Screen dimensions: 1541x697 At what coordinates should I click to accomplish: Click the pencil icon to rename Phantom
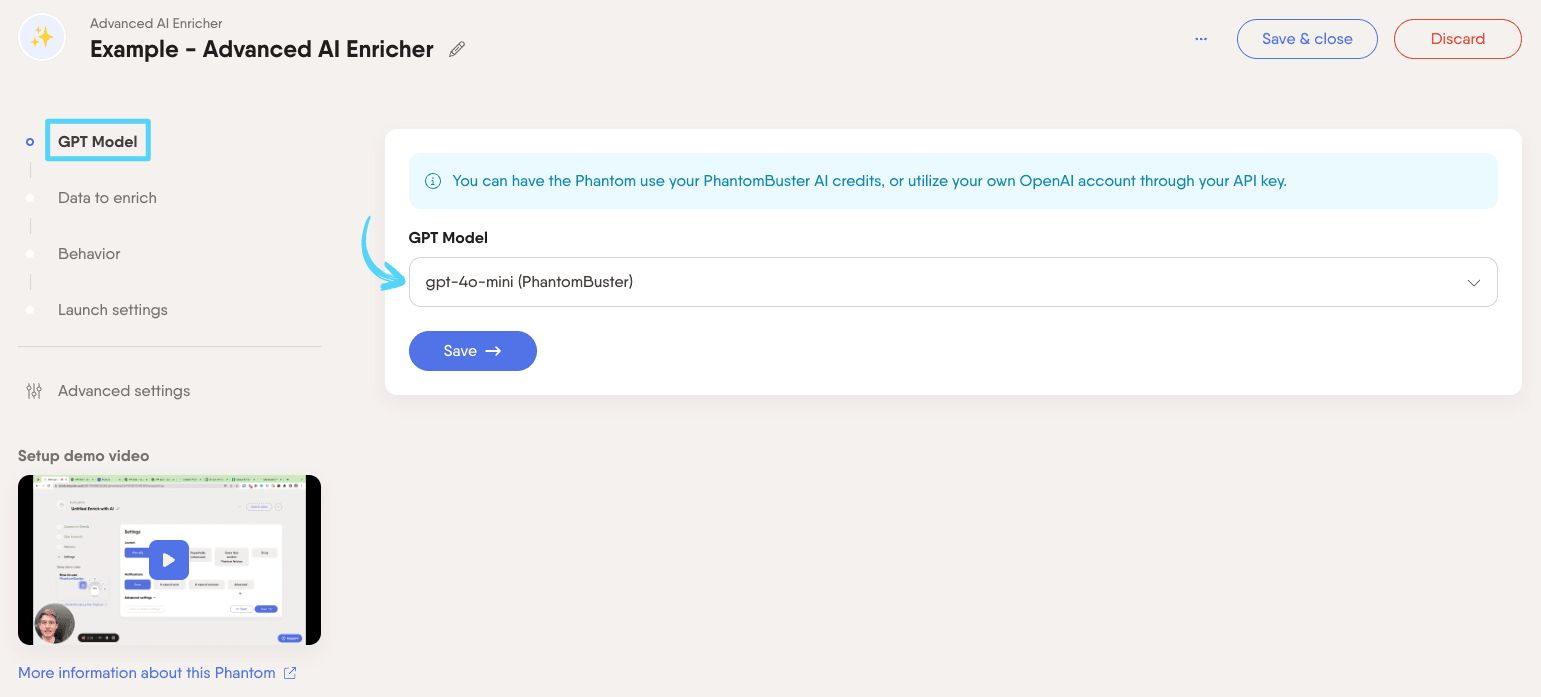(457, 49)
